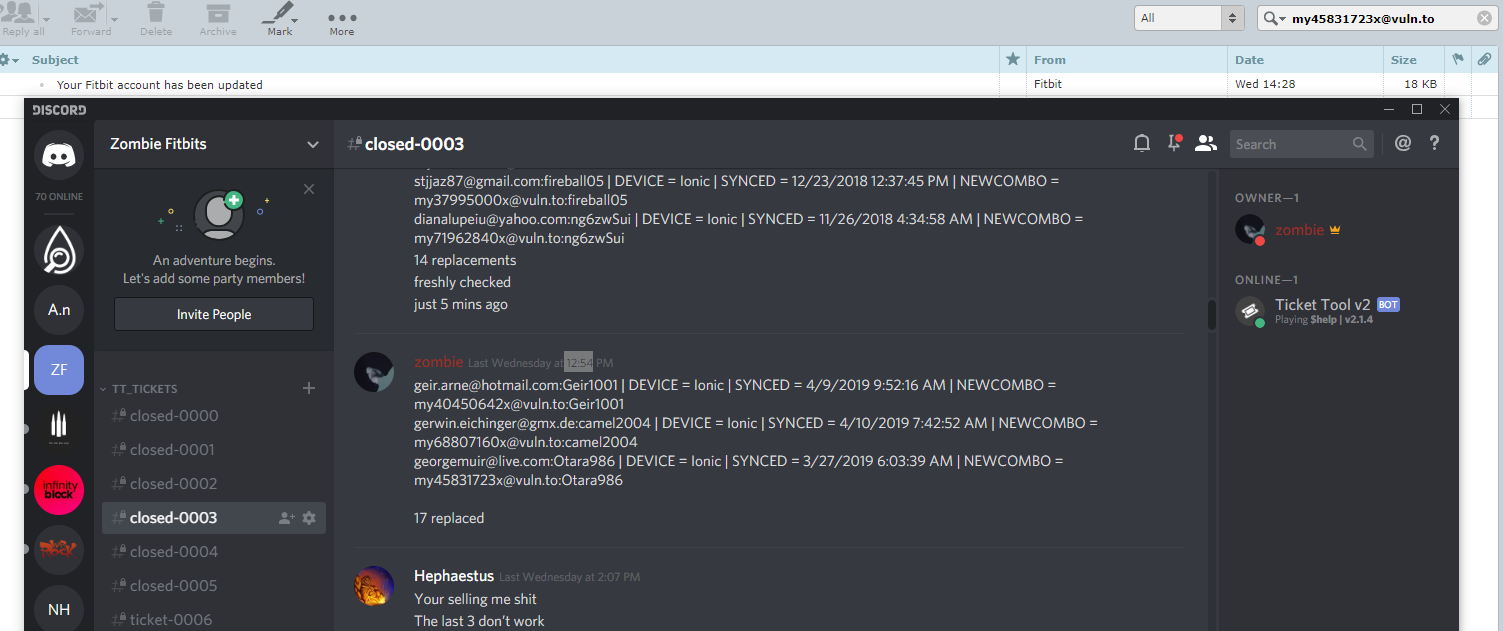Open channel closed-0000
The height and width of the screenshot is (631, 1503).
coord(213,416)
